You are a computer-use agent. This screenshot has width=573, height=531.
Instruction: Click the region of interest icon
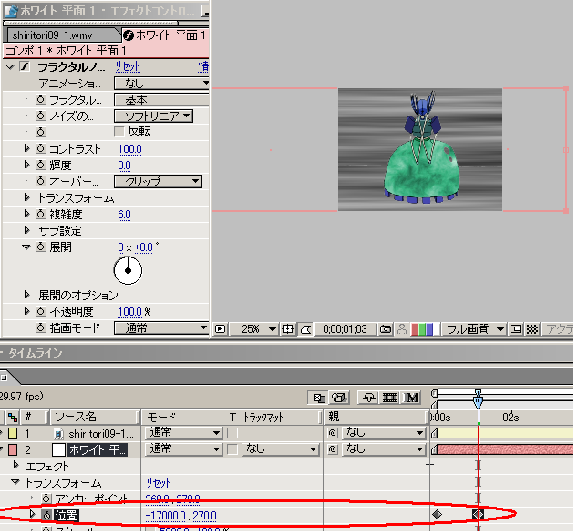[516, 329]
